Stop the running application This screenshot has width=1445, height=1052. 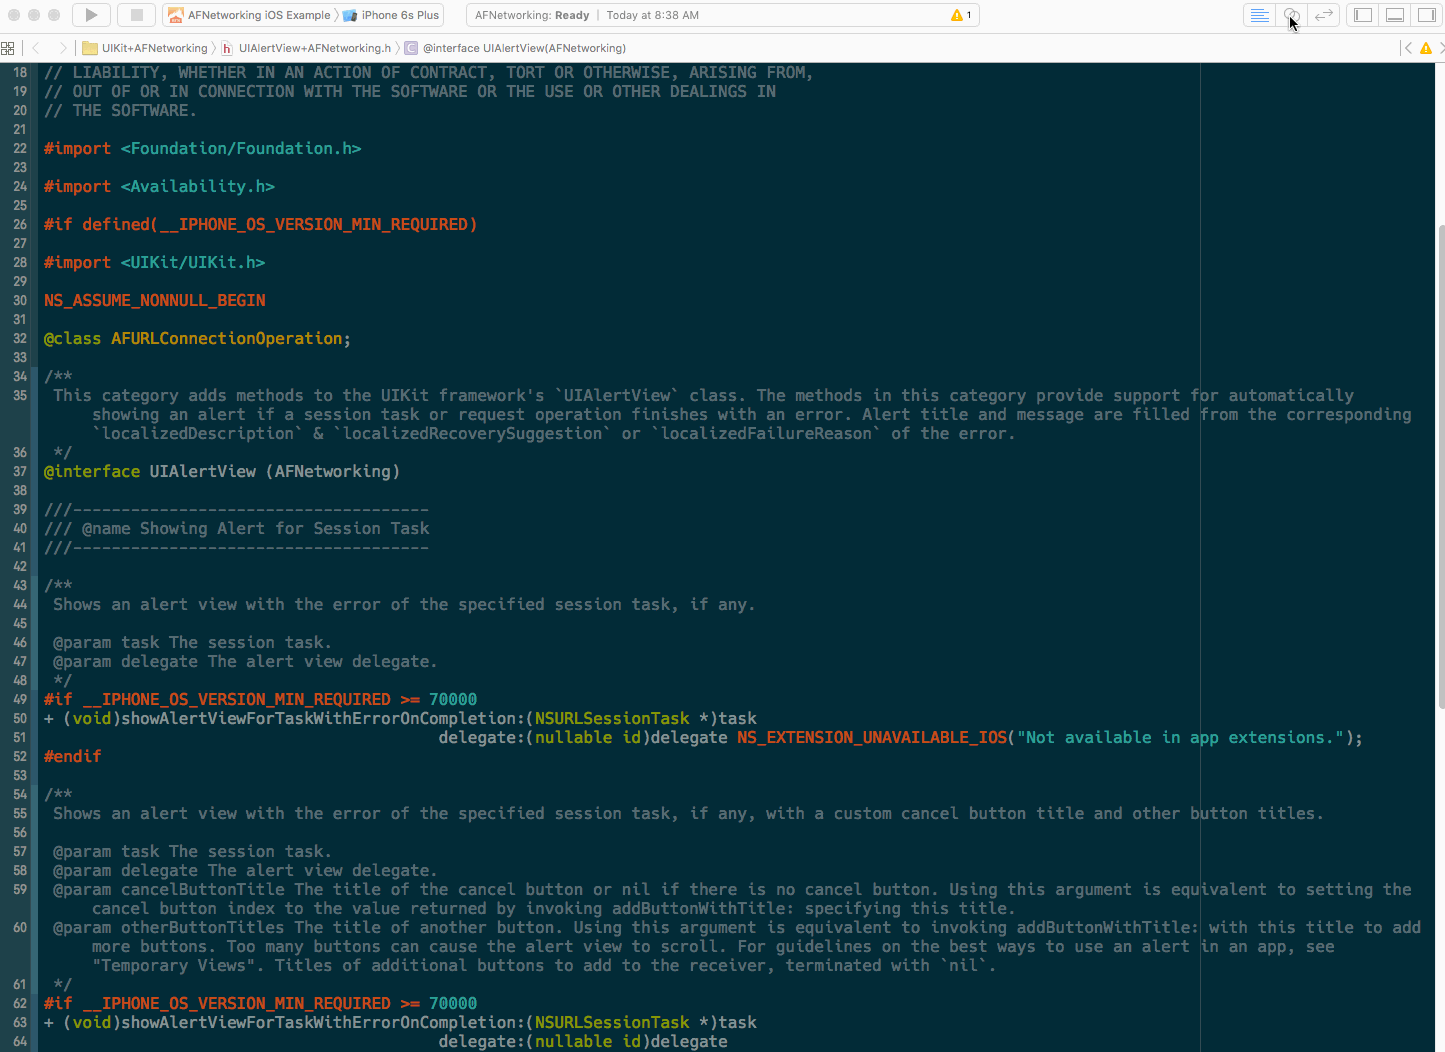coord(135,15)
